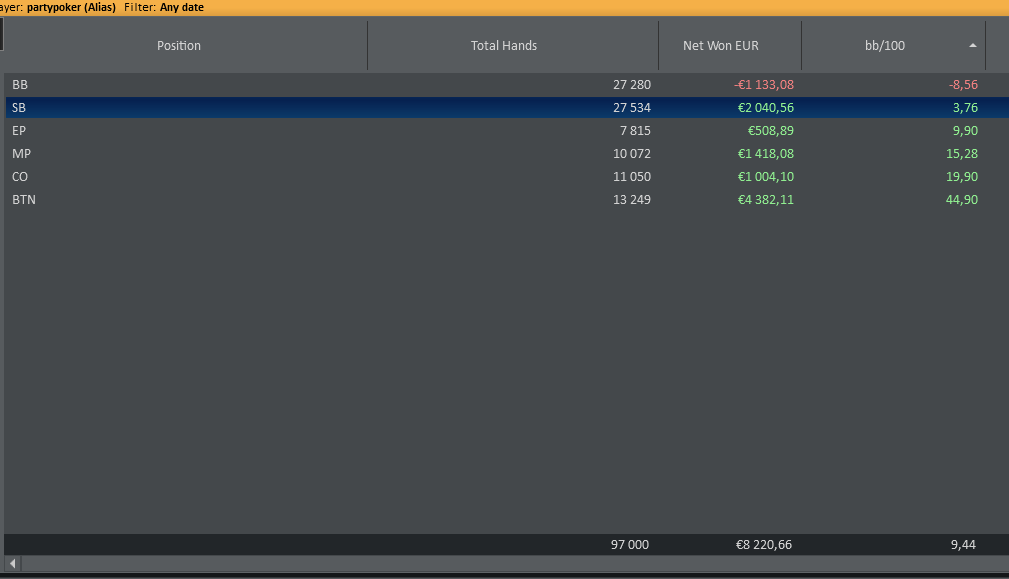This screenshot has height=579, width=1009.
Task: Click the 9,90 bb/100 value
Action: 965,131
